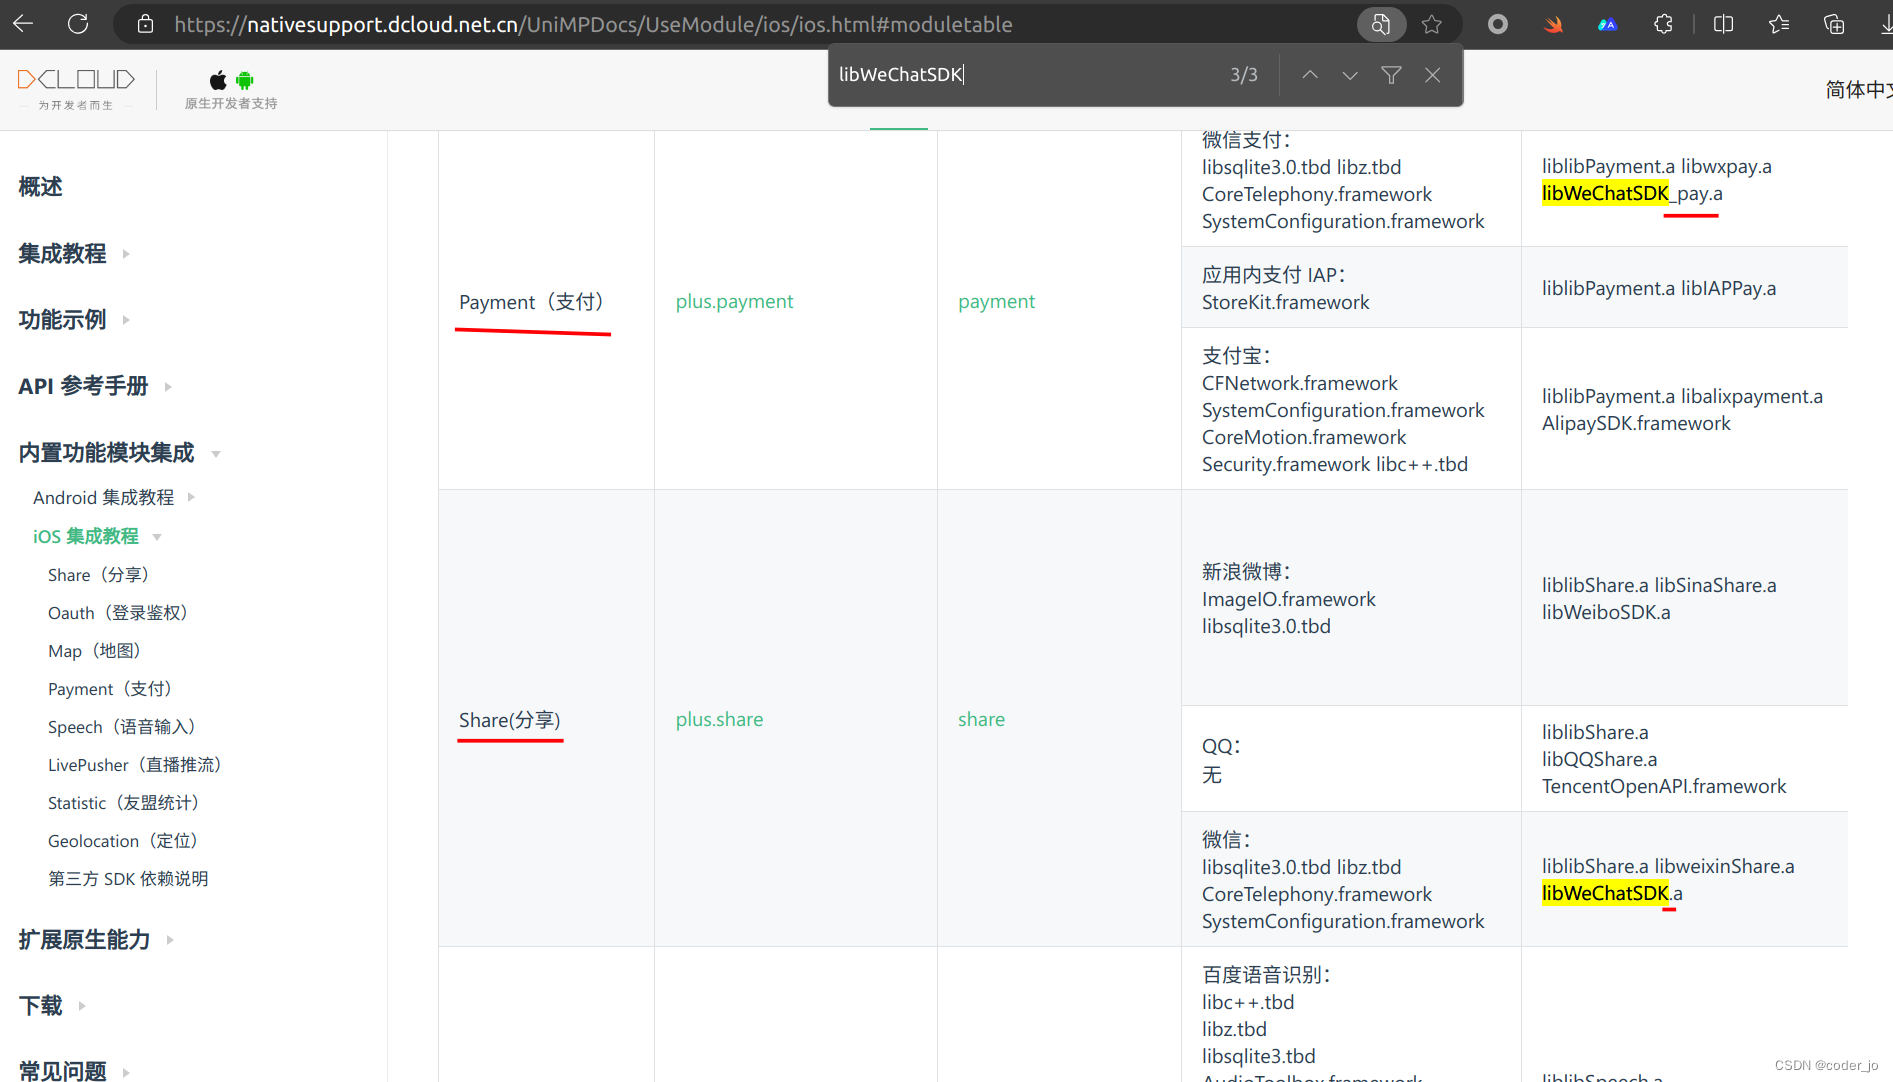The height and width of the screenshot is (1082, 1893).
Task: Click the green share link in table
Action: [981, 719]
